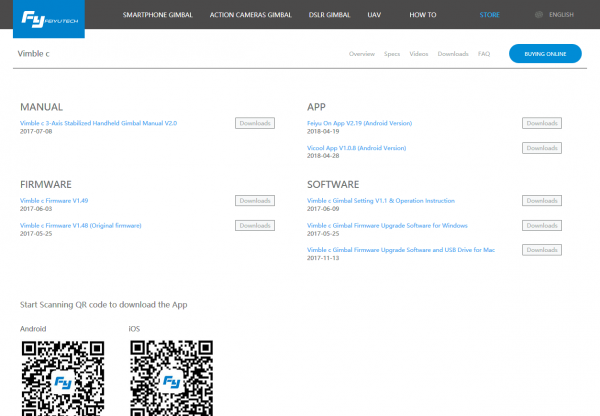Click the FeiyuTech logo
Image resolution: width=600 pixels, height=416 pixels.
pyautogui.click(x=49, y=19)
